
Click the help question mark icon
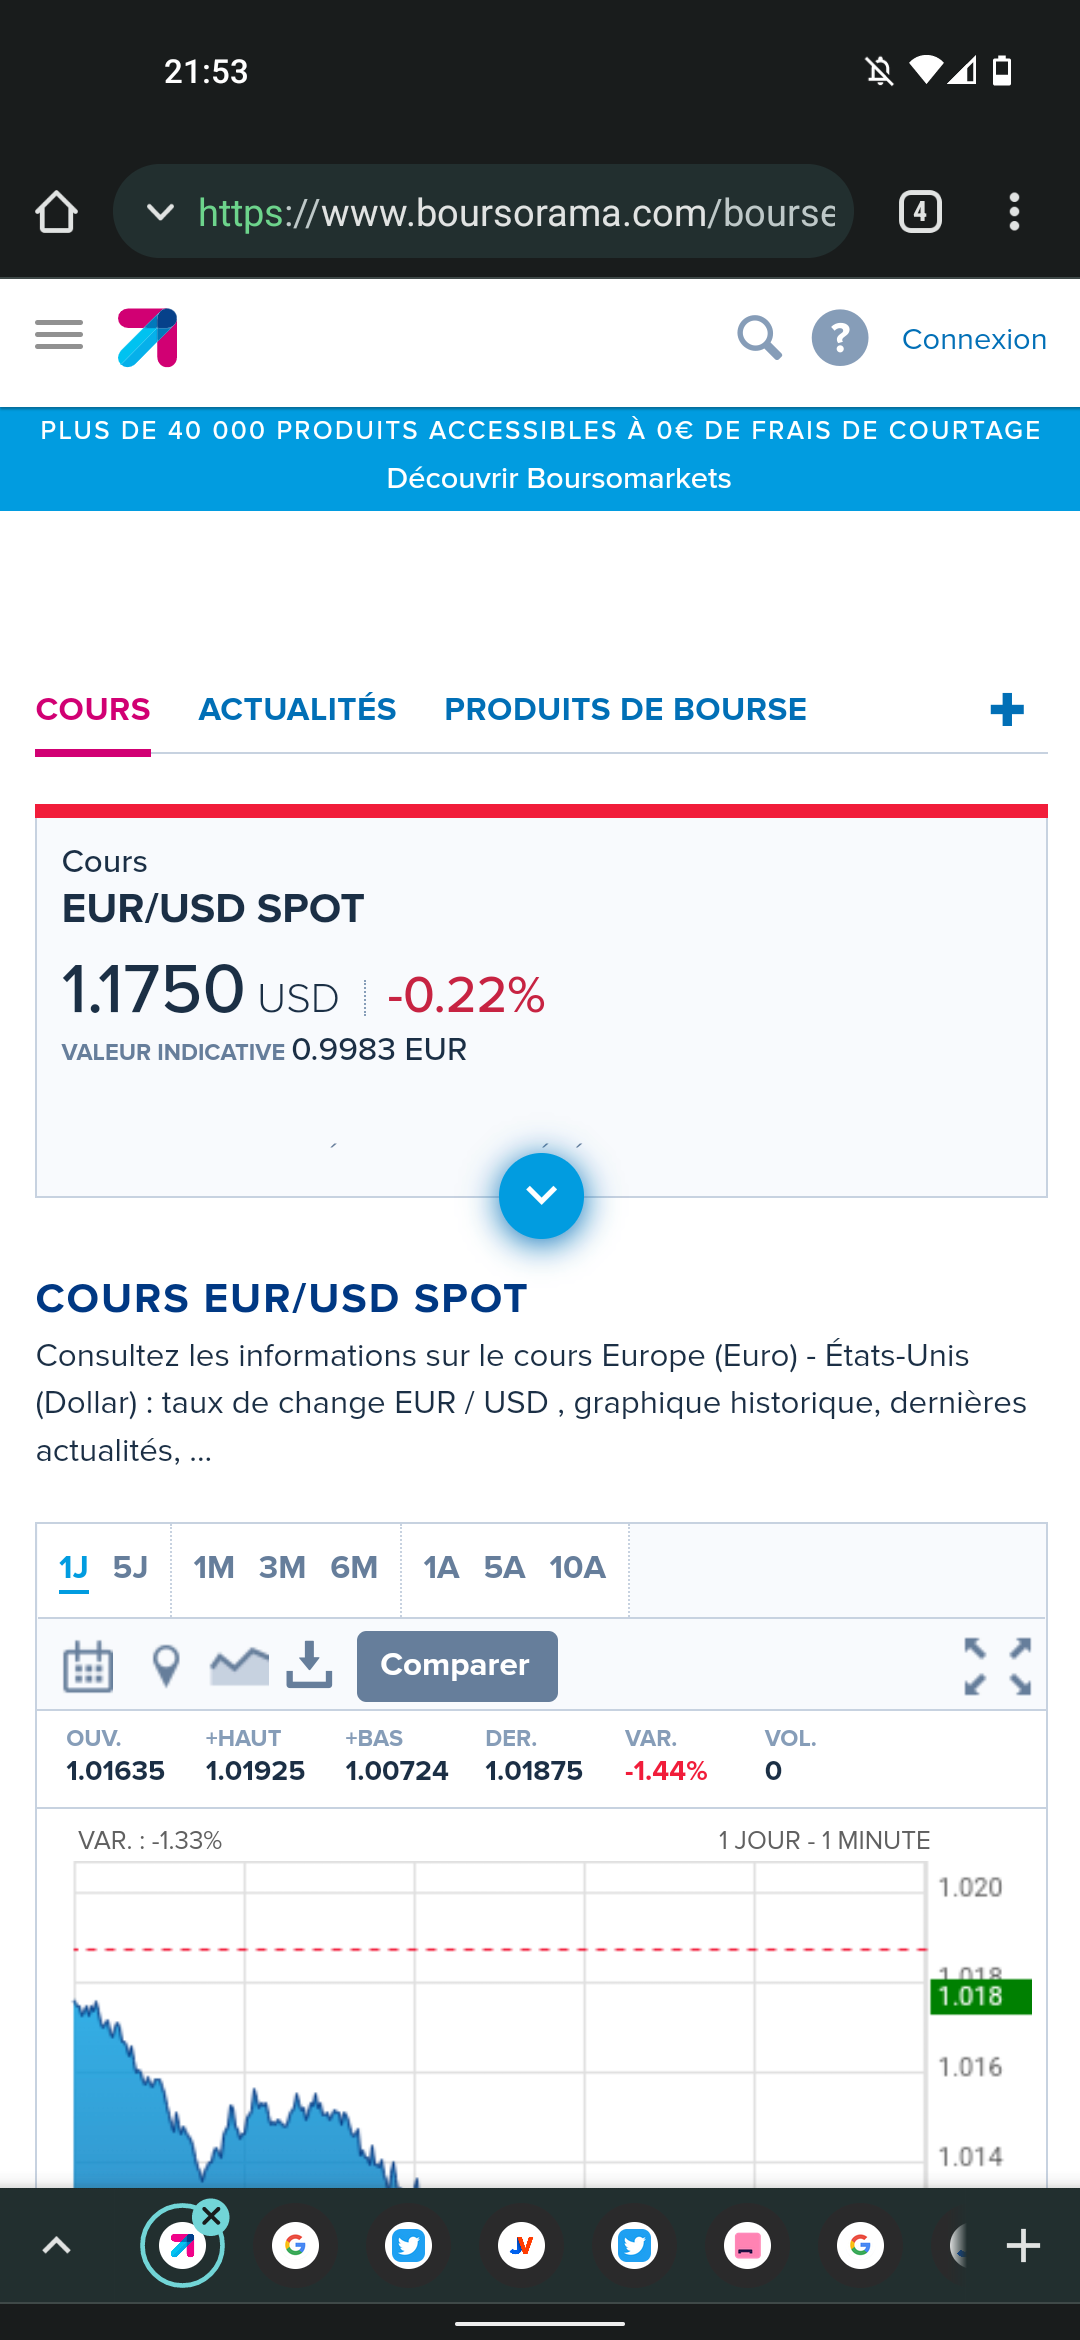coord(840,338)
